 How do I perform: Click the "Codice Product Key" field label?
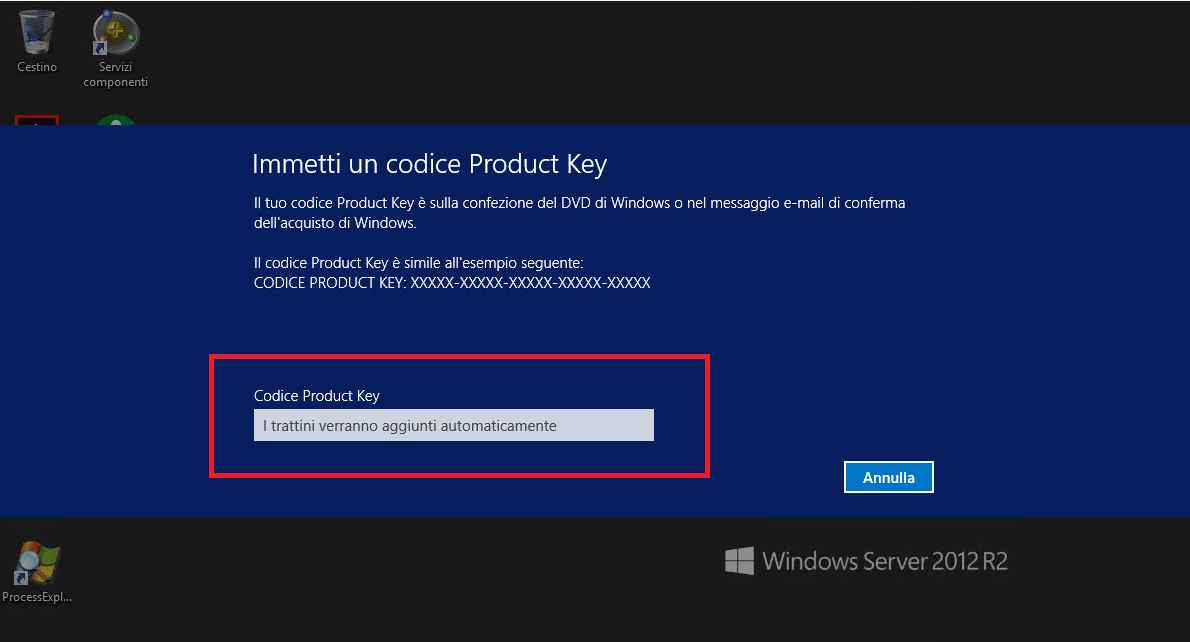click(316, 395)
